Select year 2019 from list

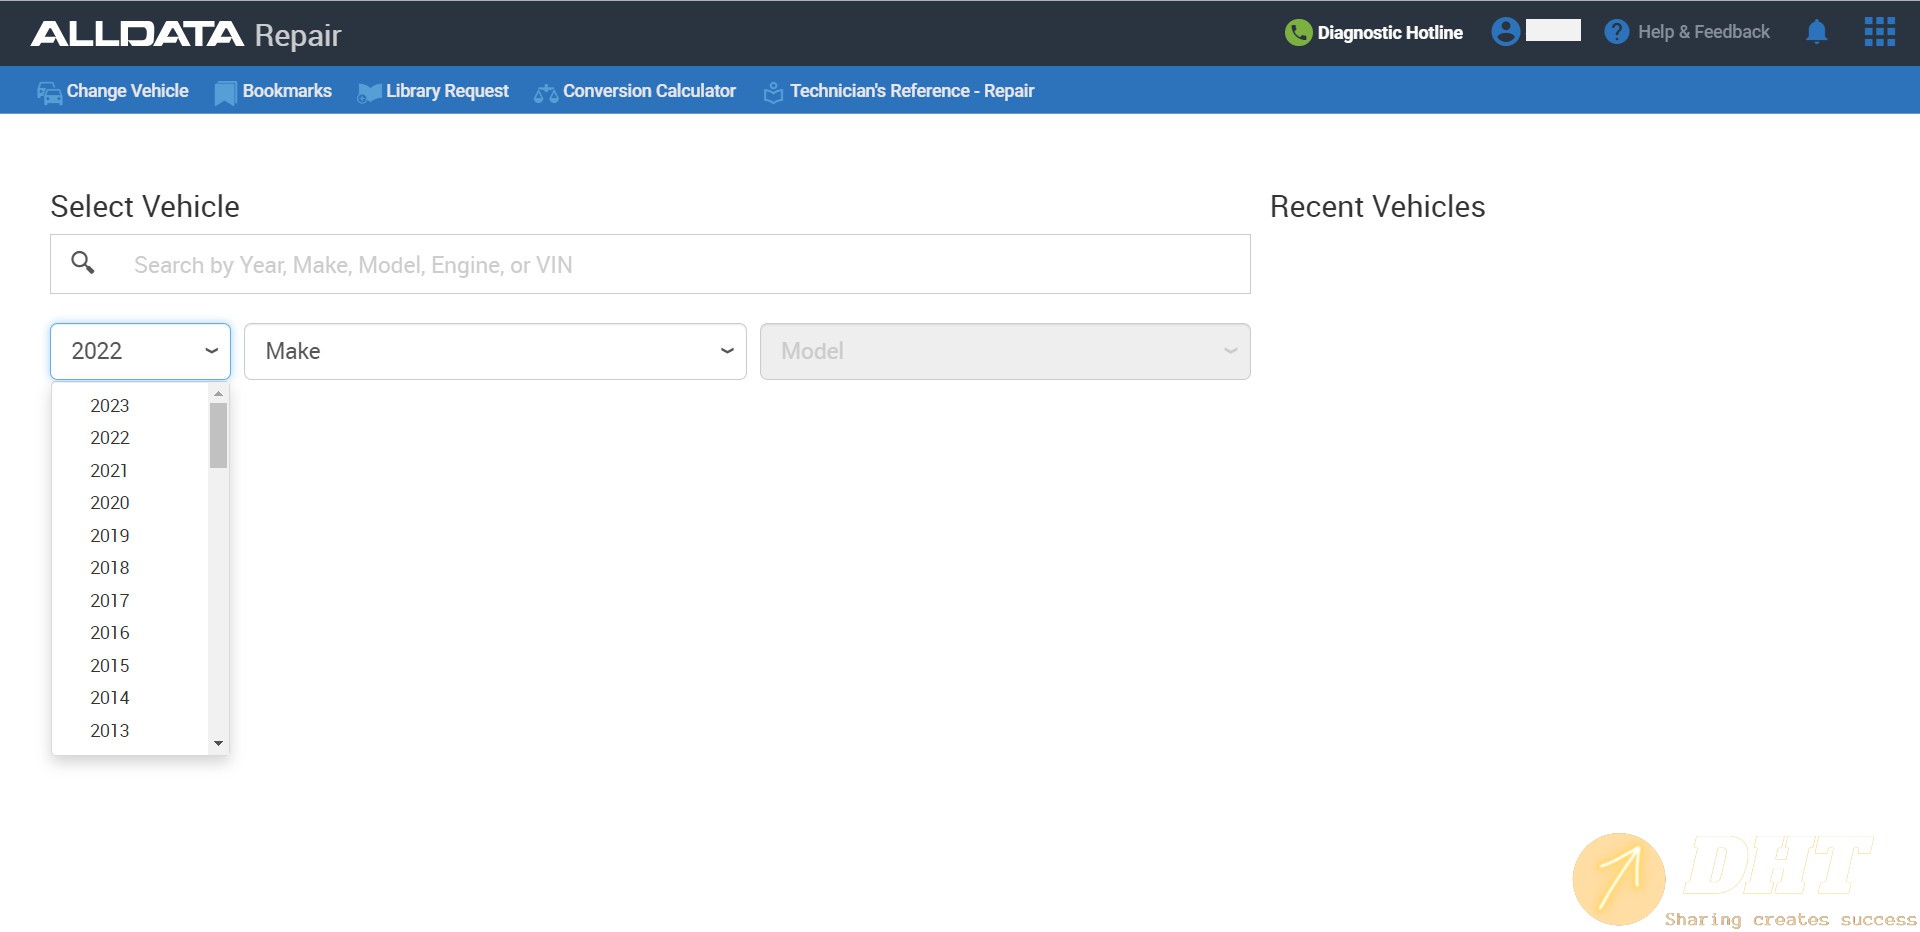coord(110,536)
